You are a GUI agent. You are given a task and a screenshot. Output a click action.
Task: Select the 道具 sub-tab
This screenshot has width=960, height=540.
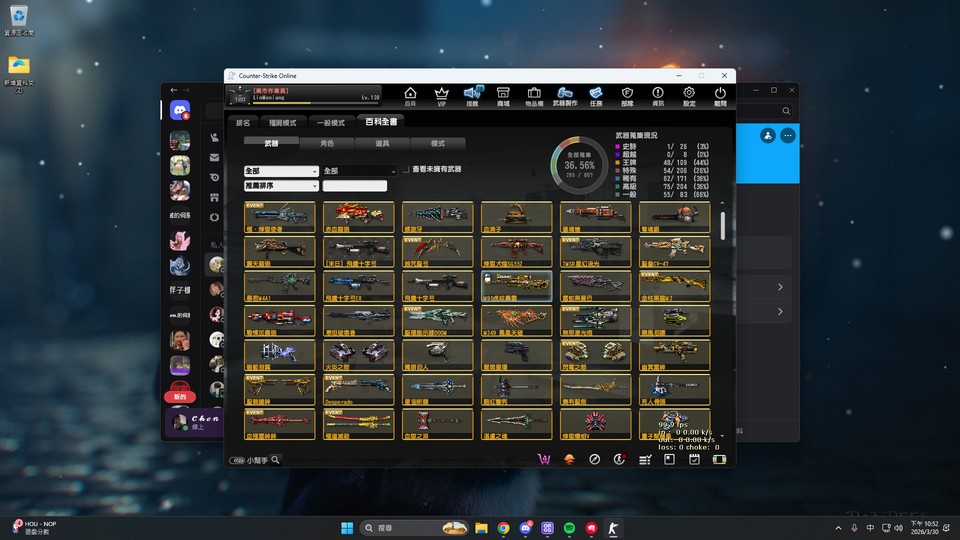[x=382, y=144]
